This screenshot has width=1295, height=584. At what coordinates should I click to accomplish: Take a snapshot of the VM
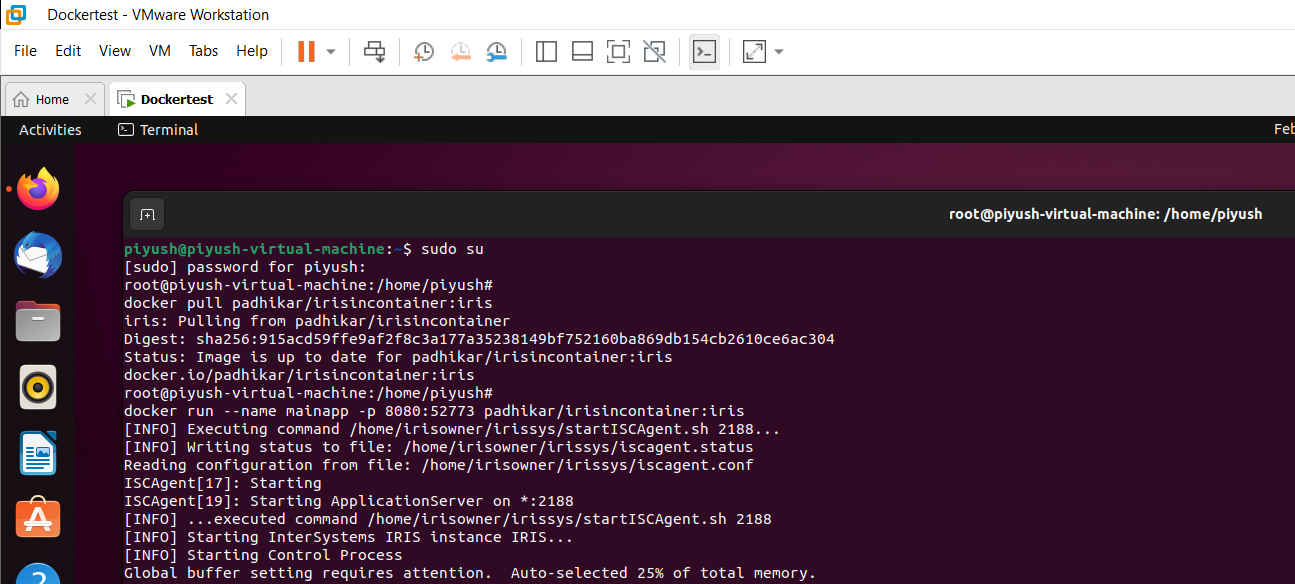coord(424,51)
